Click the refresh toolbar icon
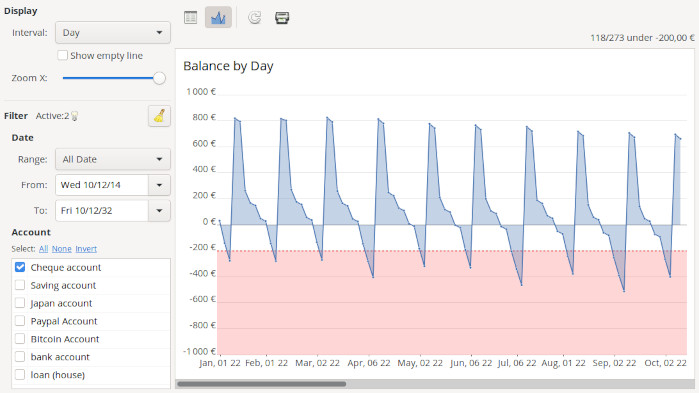699x393 pixels. pyautogui.click(x=255, y=17)
